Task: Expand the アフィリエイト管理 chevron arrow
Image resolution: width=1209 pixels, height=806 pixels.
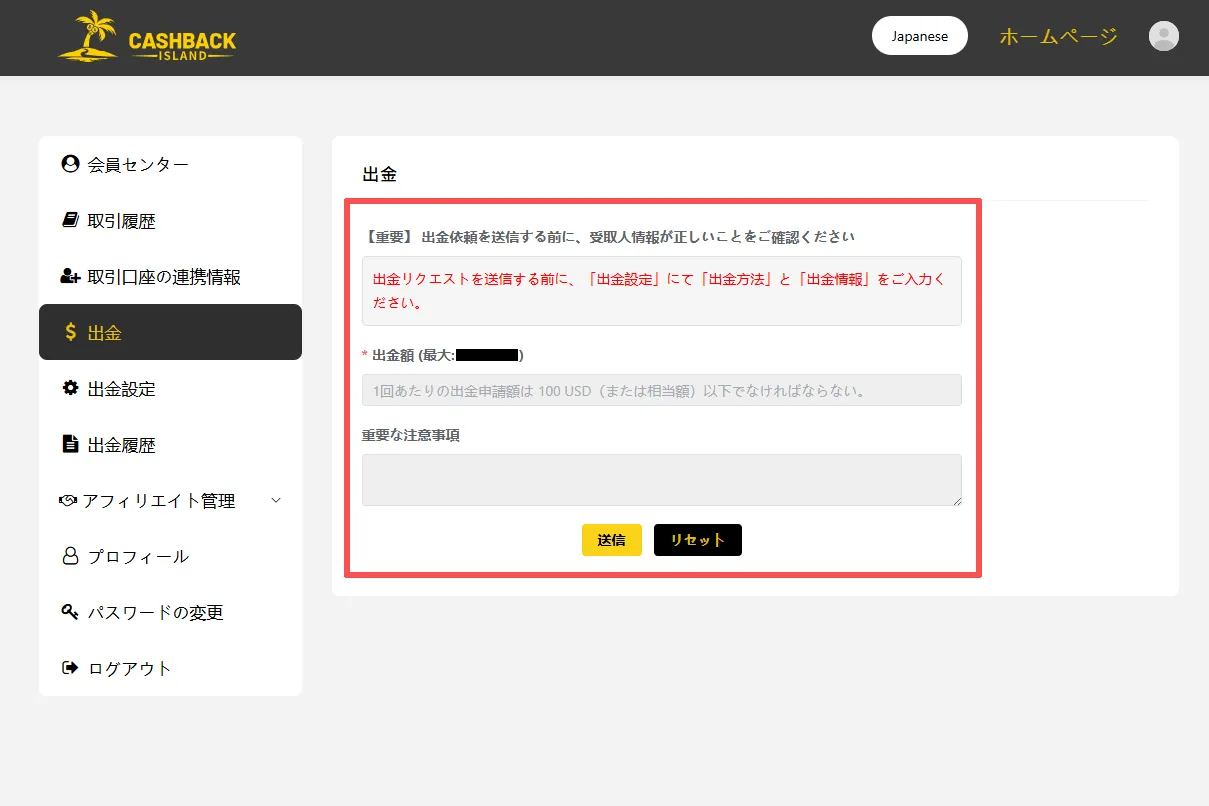Action: (x=277, y=500)
